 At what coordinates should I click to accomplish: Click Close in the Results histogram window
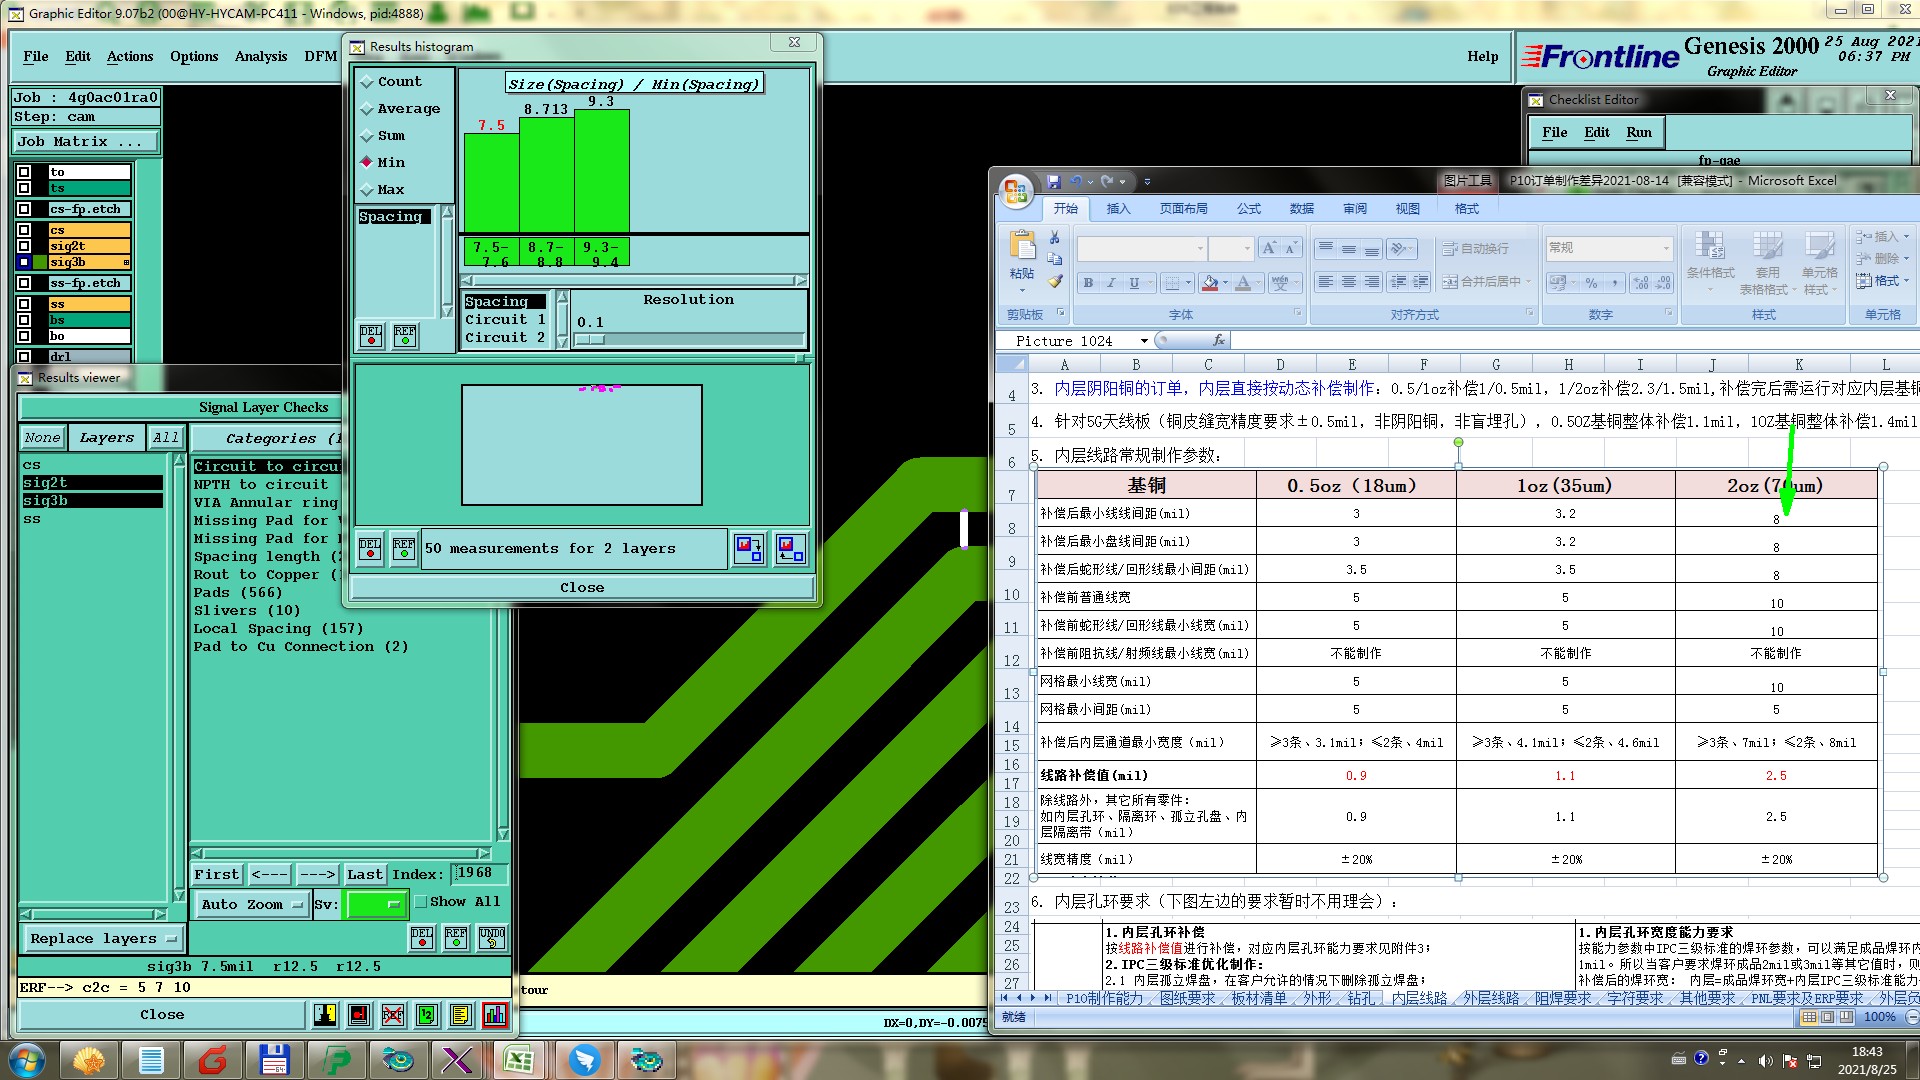581,588
